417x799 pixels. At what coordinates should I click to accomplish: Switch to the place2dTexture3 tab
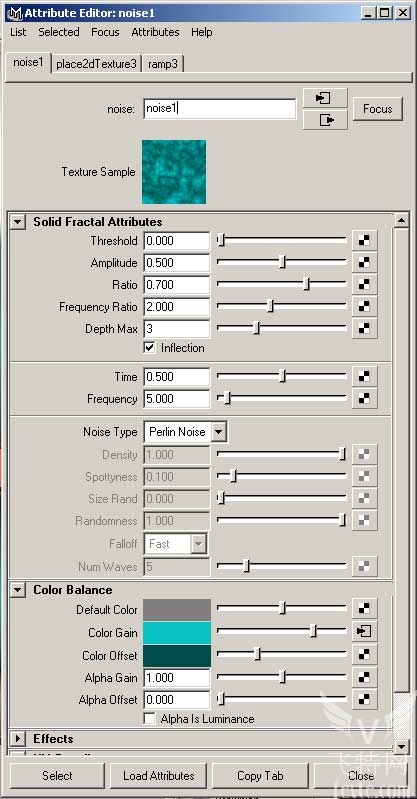tap(96, 64)
